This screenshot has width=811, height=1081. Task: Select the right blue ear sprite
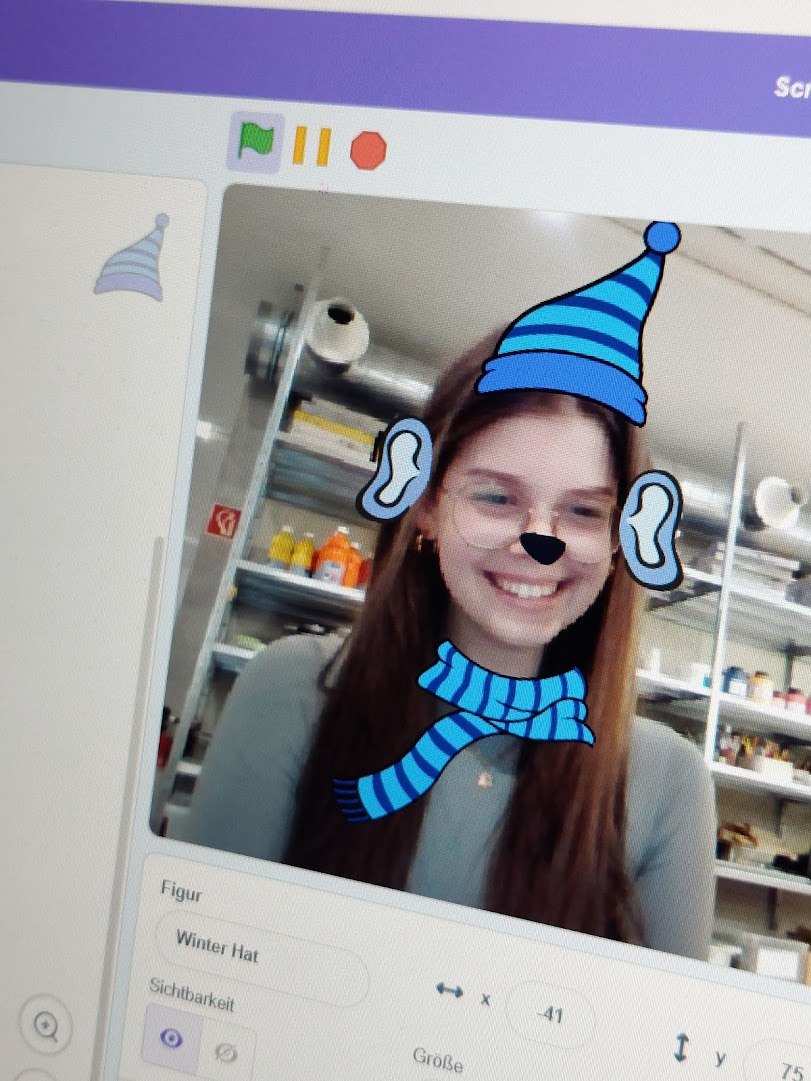click(651, 528)
